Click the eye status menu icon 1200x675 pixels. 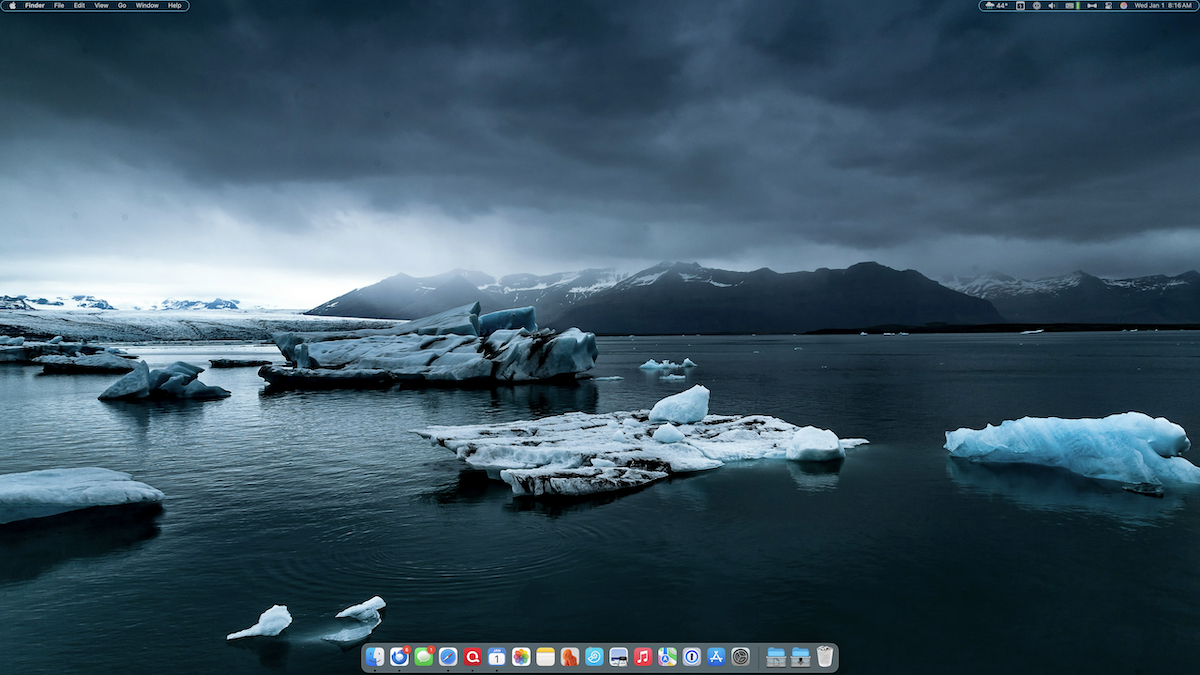coord(1036,5)
